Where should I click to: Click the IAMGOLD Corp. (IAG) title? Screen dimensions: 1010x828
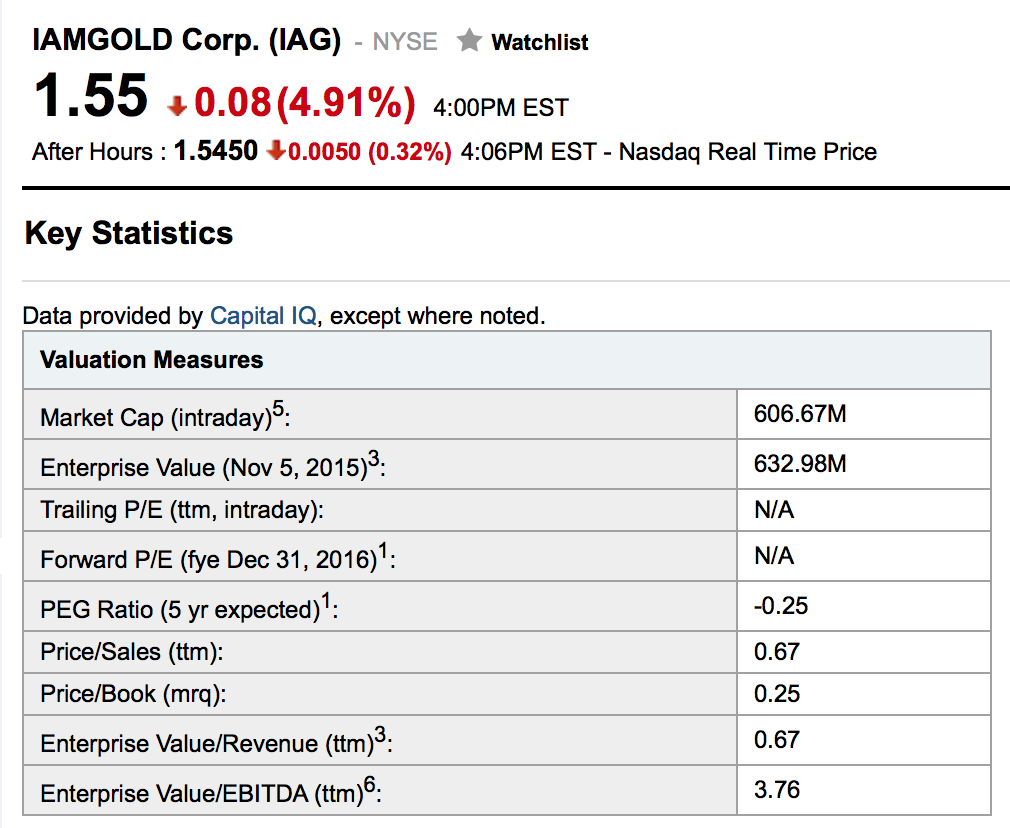coord(187,41)
